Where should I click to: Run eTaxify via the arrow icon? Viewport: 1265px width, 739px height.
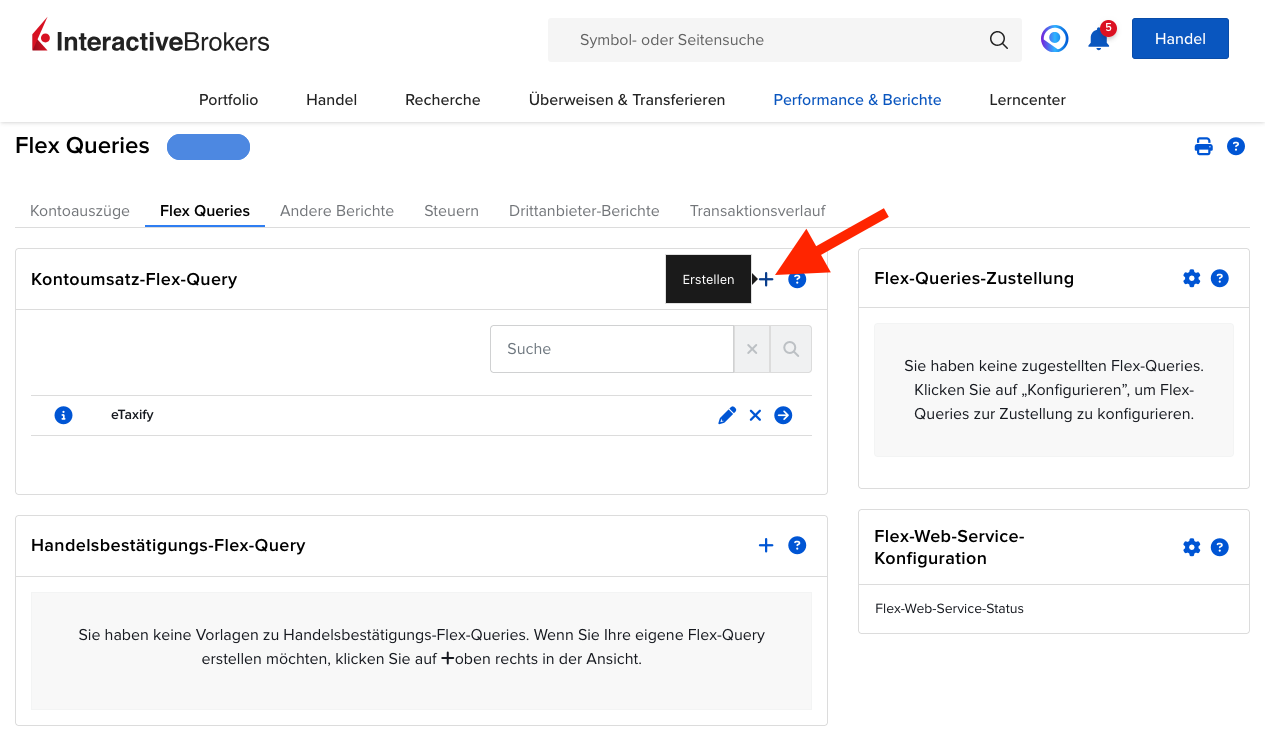coord(784,414)
